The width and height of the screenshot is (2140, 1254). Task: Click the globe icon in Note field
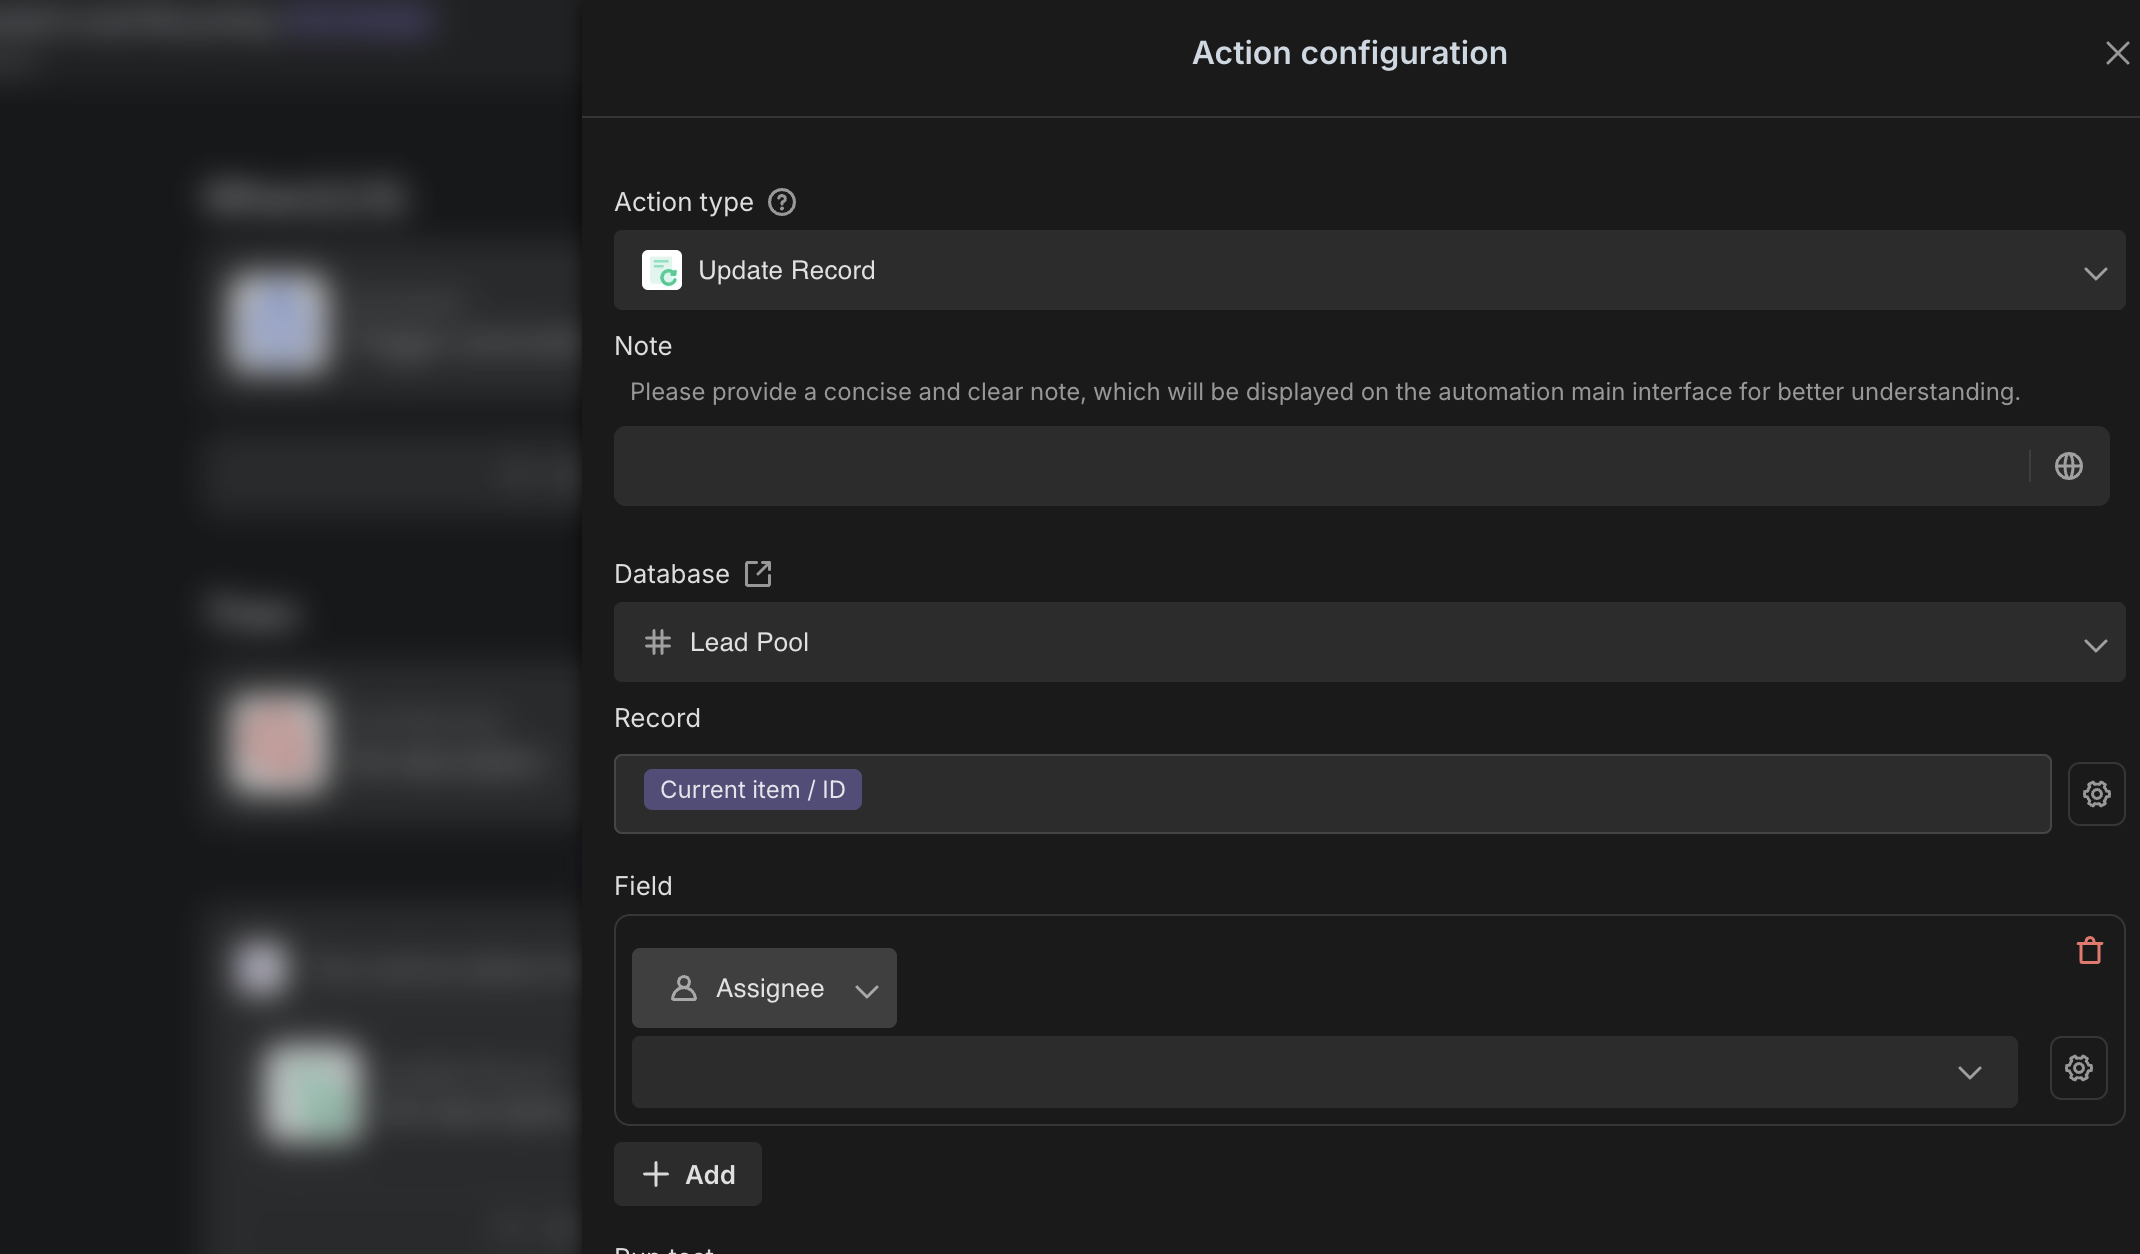[2068, 466]
